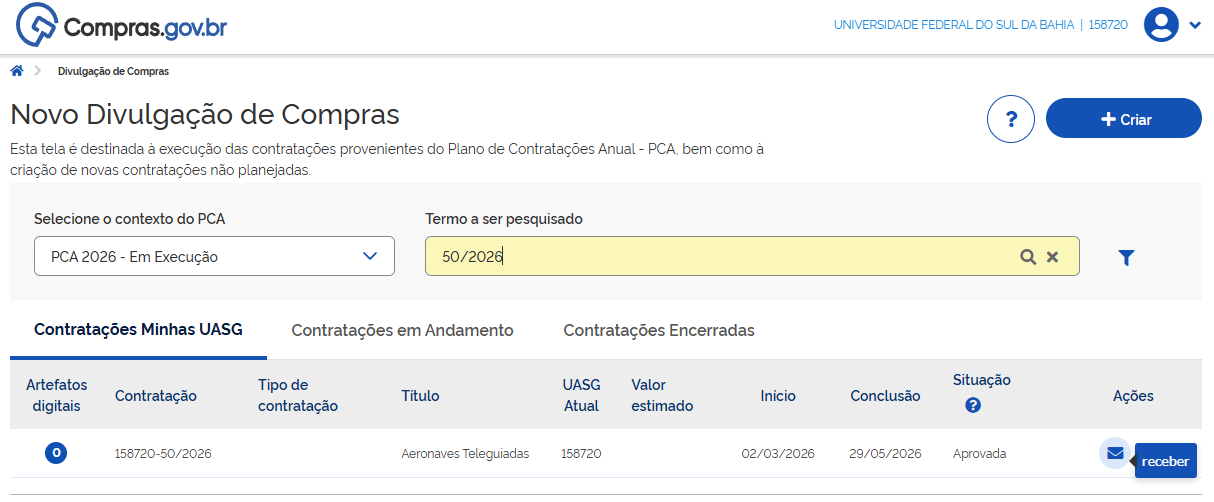Switch to Contratações Encerradas tab
The image size is (1214, 502).
coord(658,330)
